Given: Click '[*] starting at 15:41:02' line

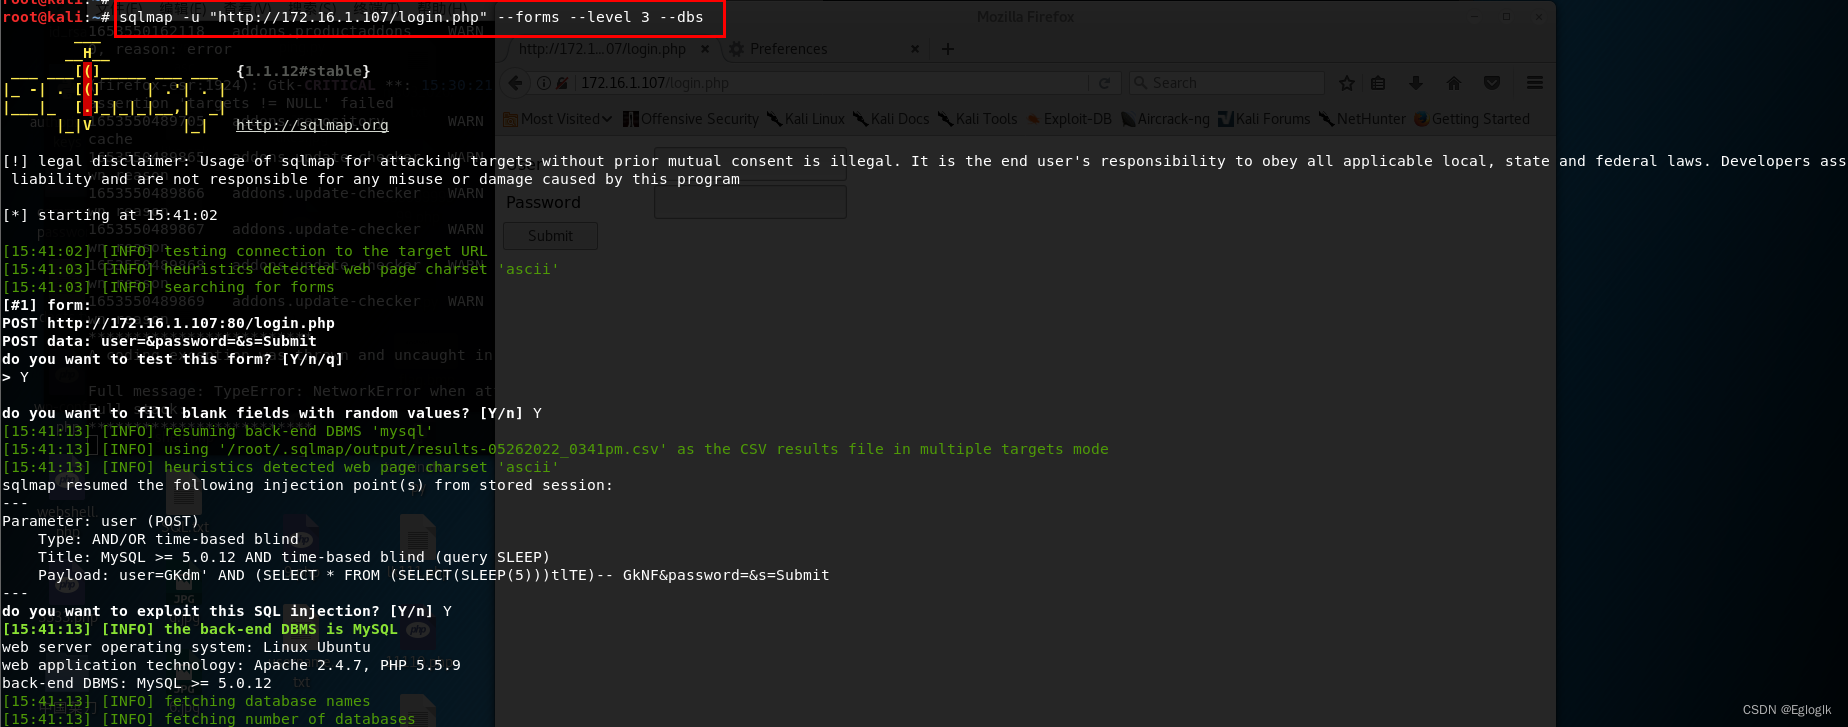Looking at the screenshot, I should pos(110,215).
